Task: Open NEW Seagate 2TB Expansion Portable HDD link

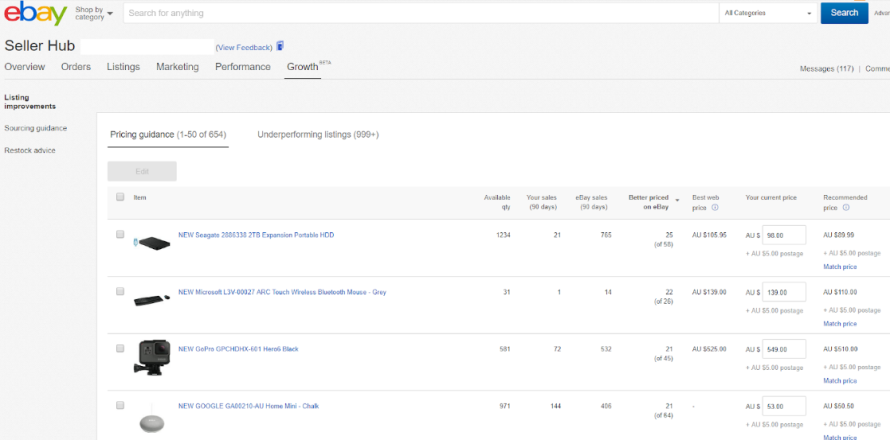Action: click(256, 235)
